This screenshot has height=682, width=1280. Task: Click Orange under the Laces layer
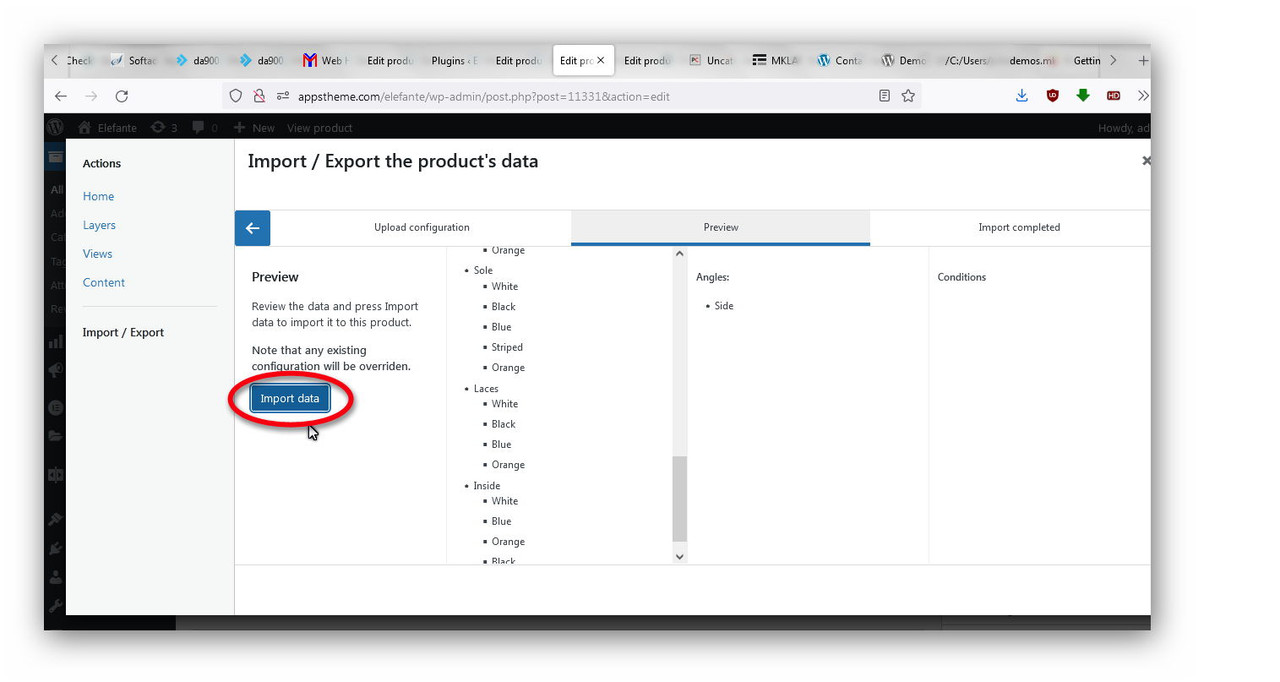(x=508, y=464)
